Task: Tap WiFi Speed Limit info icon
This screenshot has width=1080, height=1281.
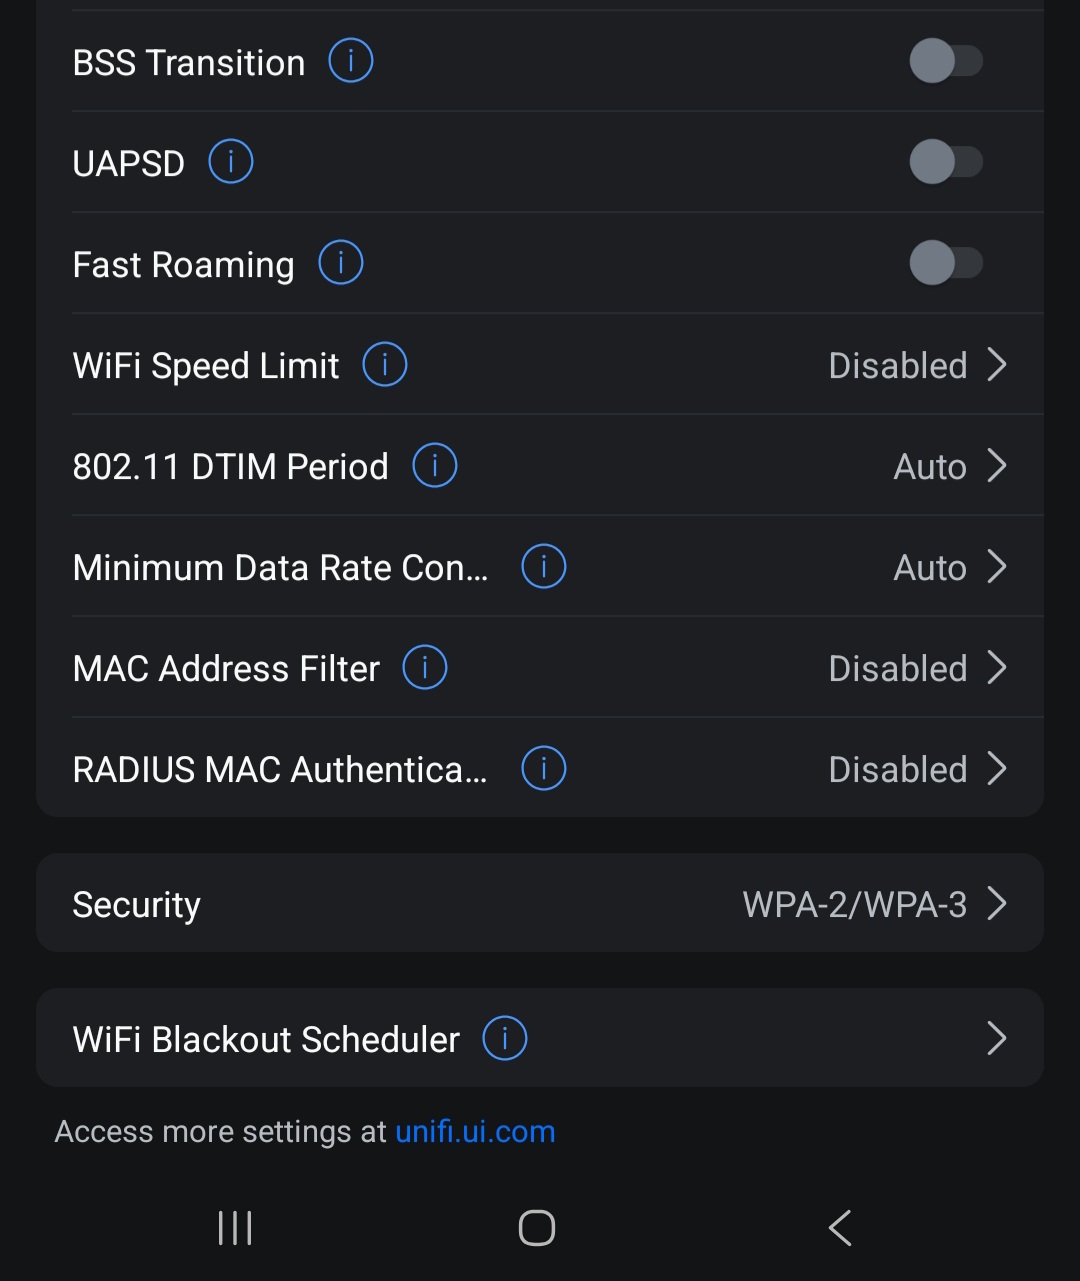Action: click(x=385, y=365)
